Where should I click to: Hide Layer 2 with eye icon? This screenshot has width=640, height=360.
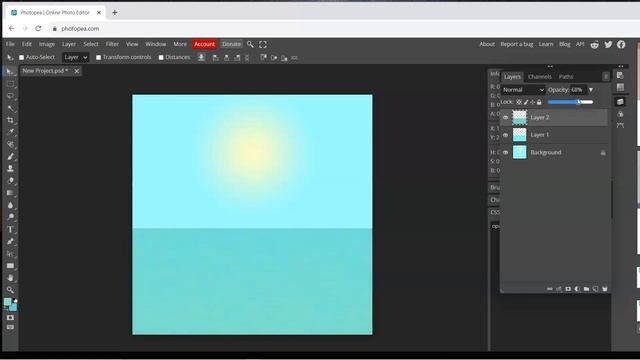[505, 118]
